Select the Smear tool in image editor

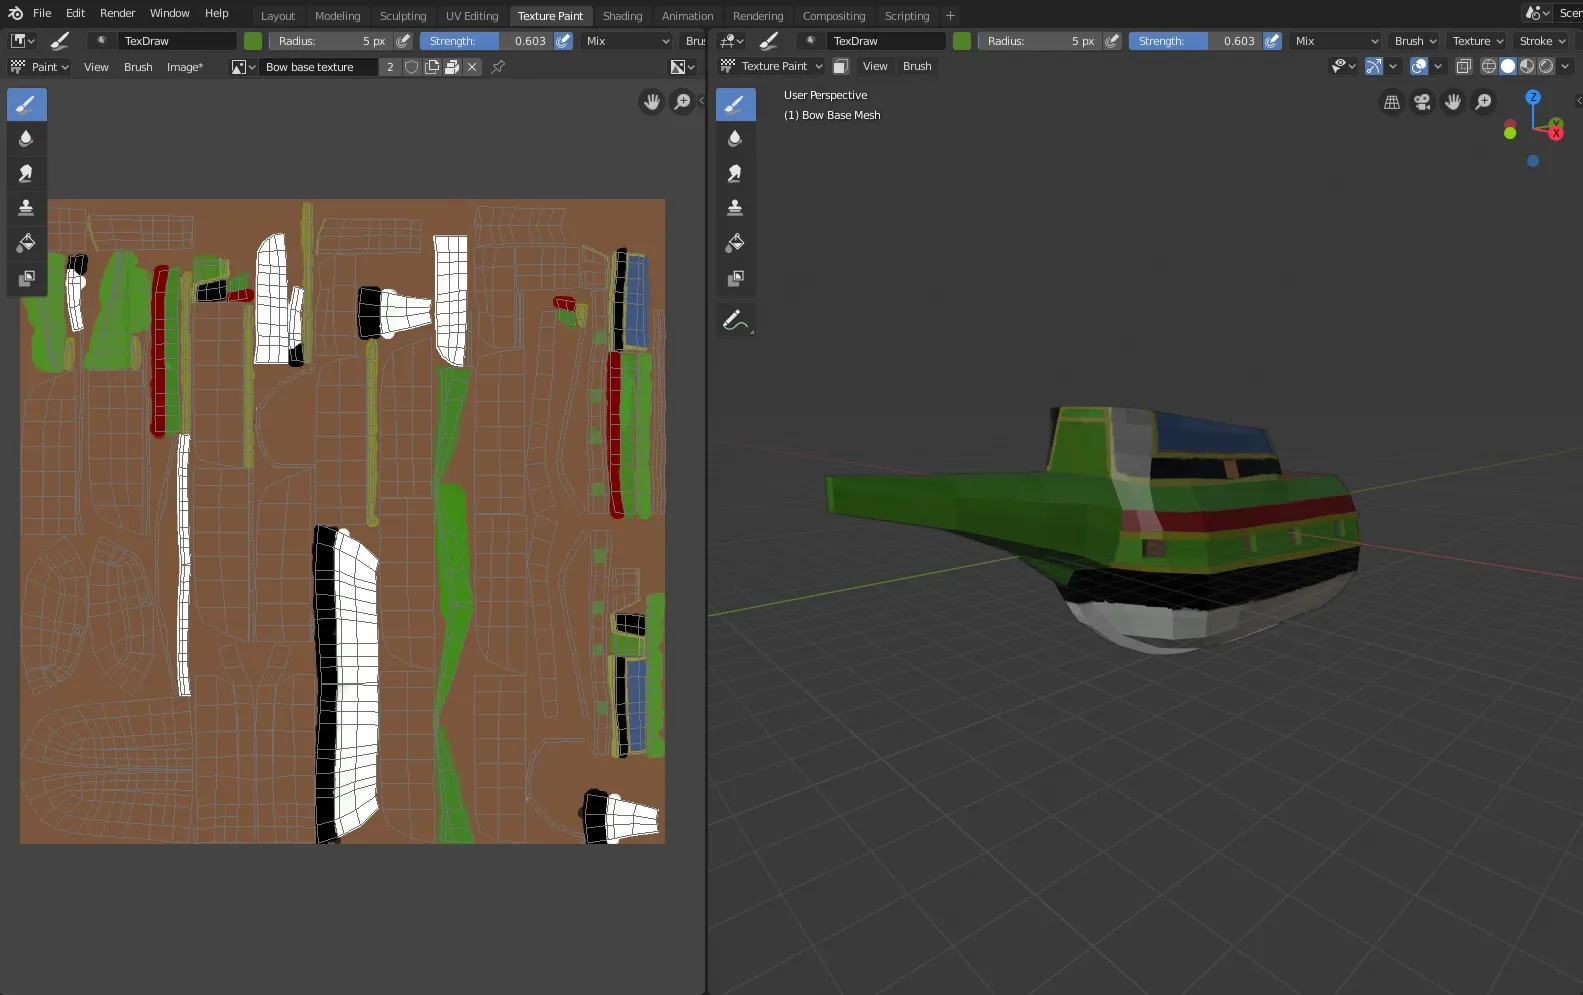[x=26, y=174]
